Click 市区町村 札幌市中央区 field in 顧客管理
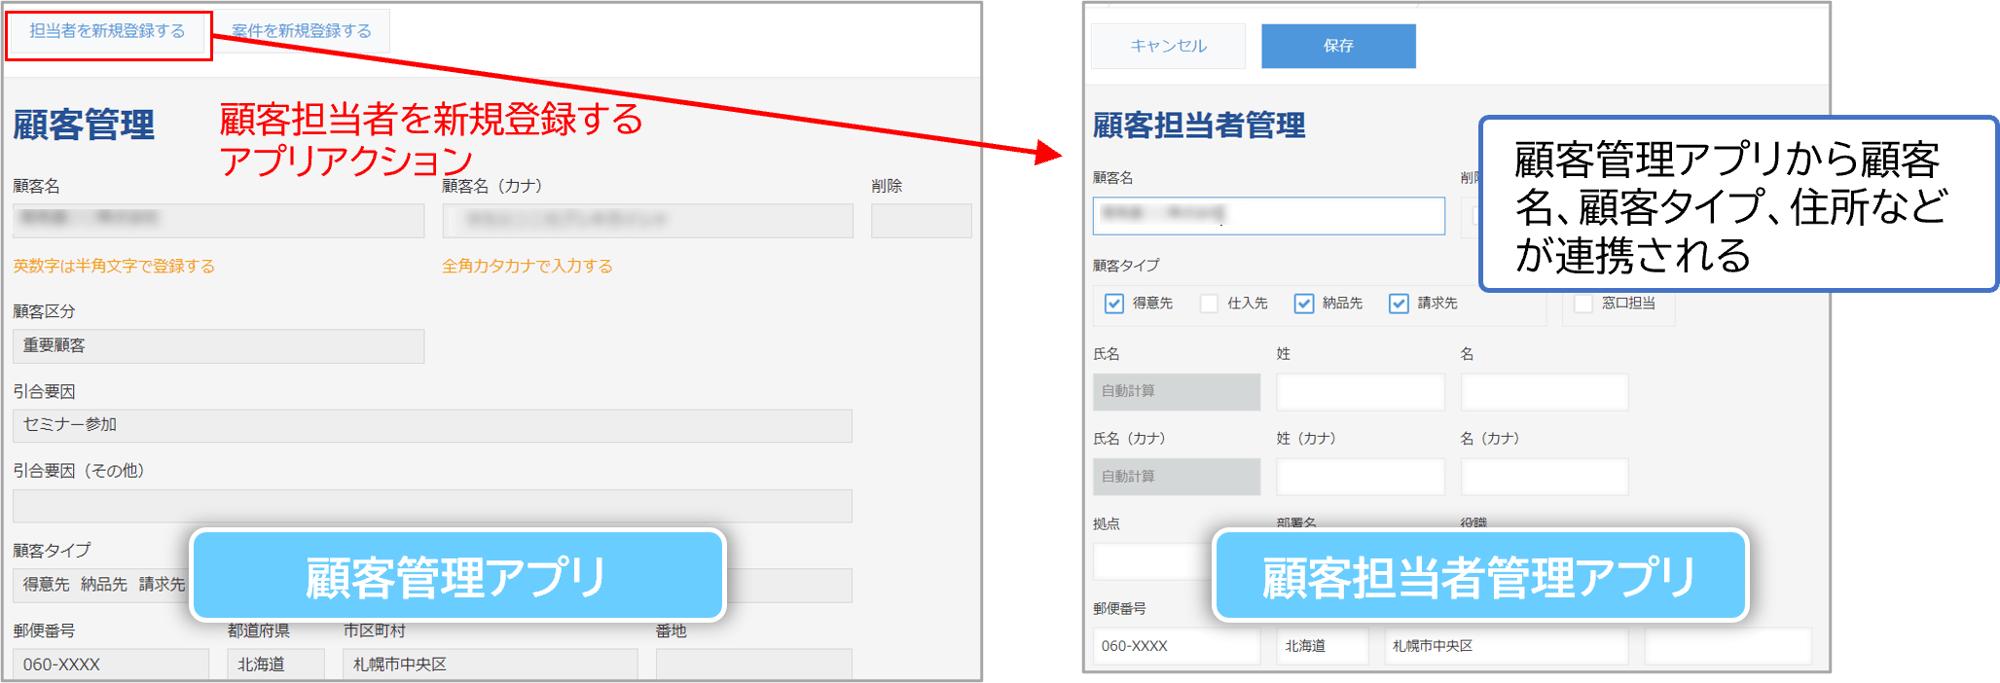Image resolution: width=2000 pixels, height=683 pixels. tap(490, 664)
